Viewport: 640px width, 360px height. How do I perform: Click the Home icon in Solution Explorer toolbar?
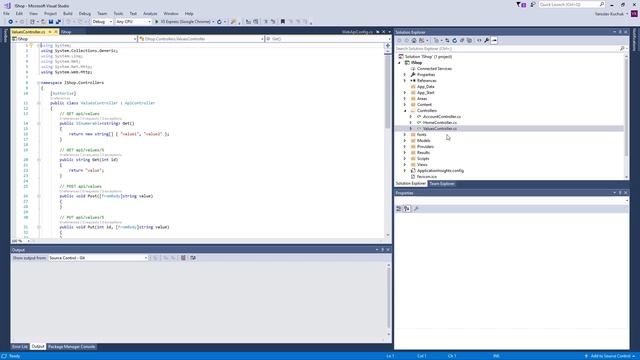[x=414, y=40]
